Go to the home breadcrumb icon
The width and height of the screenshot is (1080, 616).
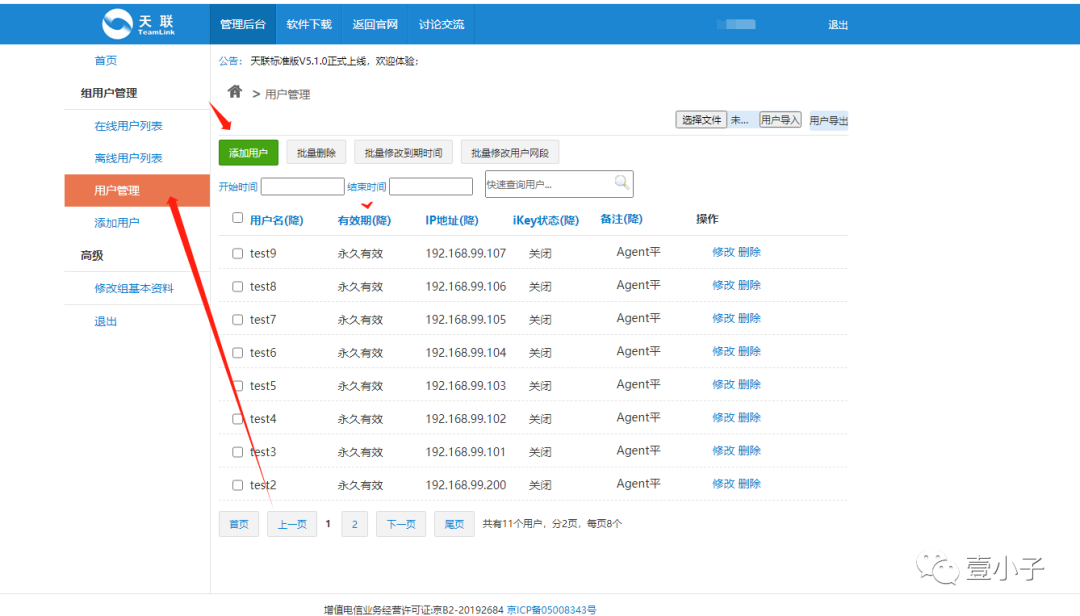[x=235, y=92]
